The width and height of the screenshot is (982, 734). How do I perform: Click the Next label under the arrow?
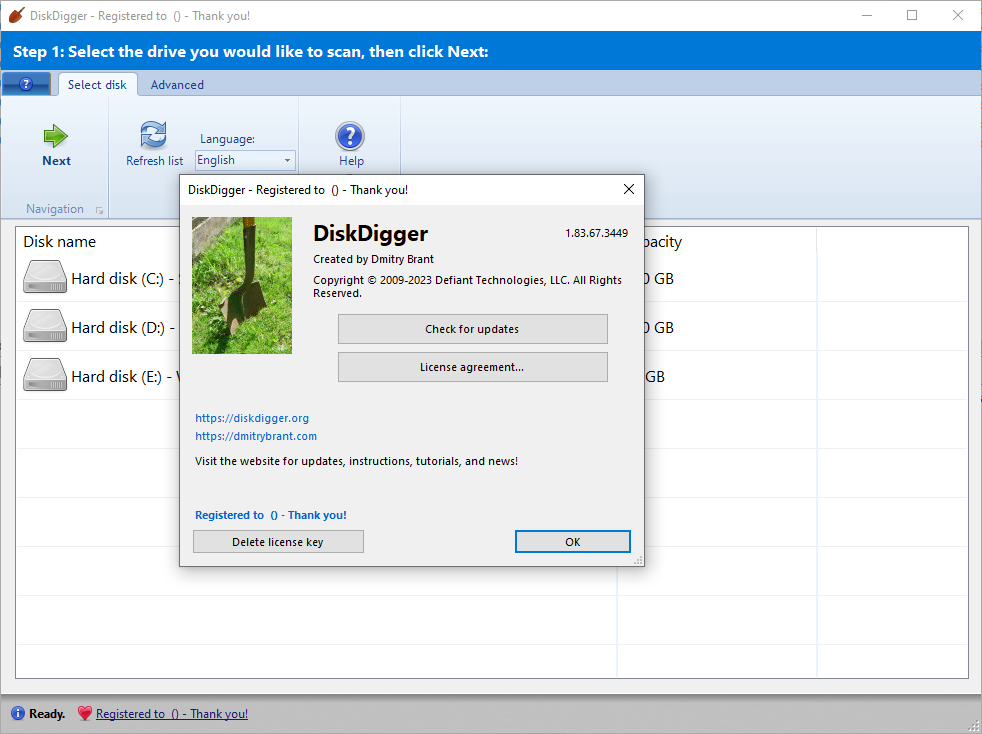(56, 160)
